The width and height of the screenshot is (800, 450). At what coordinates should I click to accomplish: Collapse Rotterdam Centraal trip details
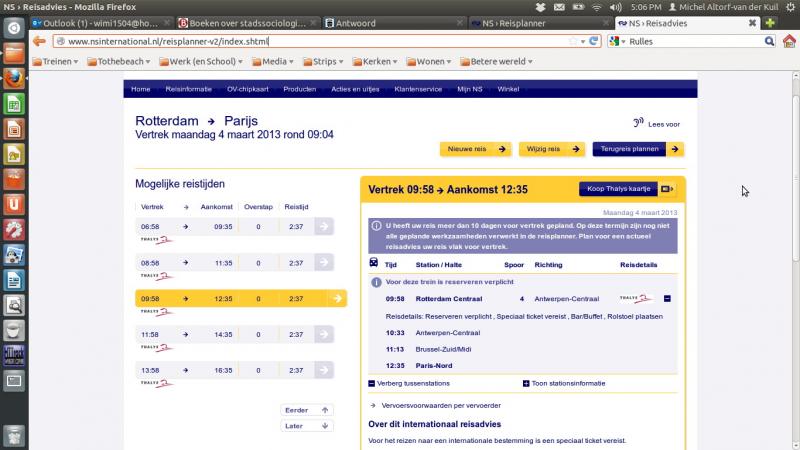point(667,298)
